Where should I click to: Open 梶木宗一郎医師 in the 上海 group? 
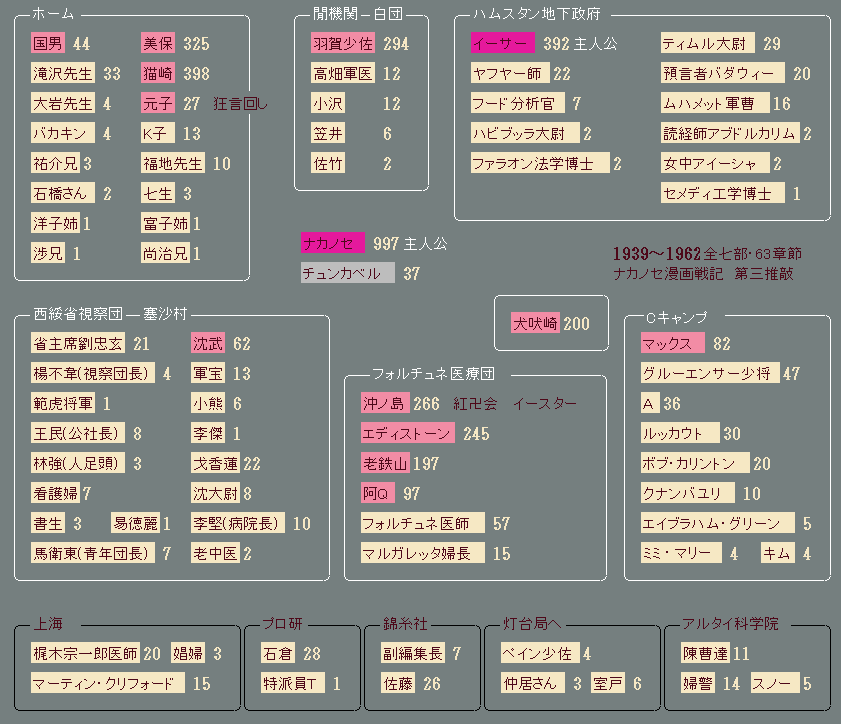click(x=85, y=654)
